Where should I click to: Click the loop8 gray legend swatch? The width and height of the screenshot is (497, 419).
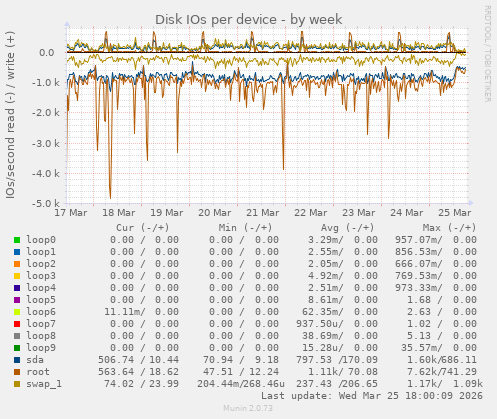[x=17, y=336]
